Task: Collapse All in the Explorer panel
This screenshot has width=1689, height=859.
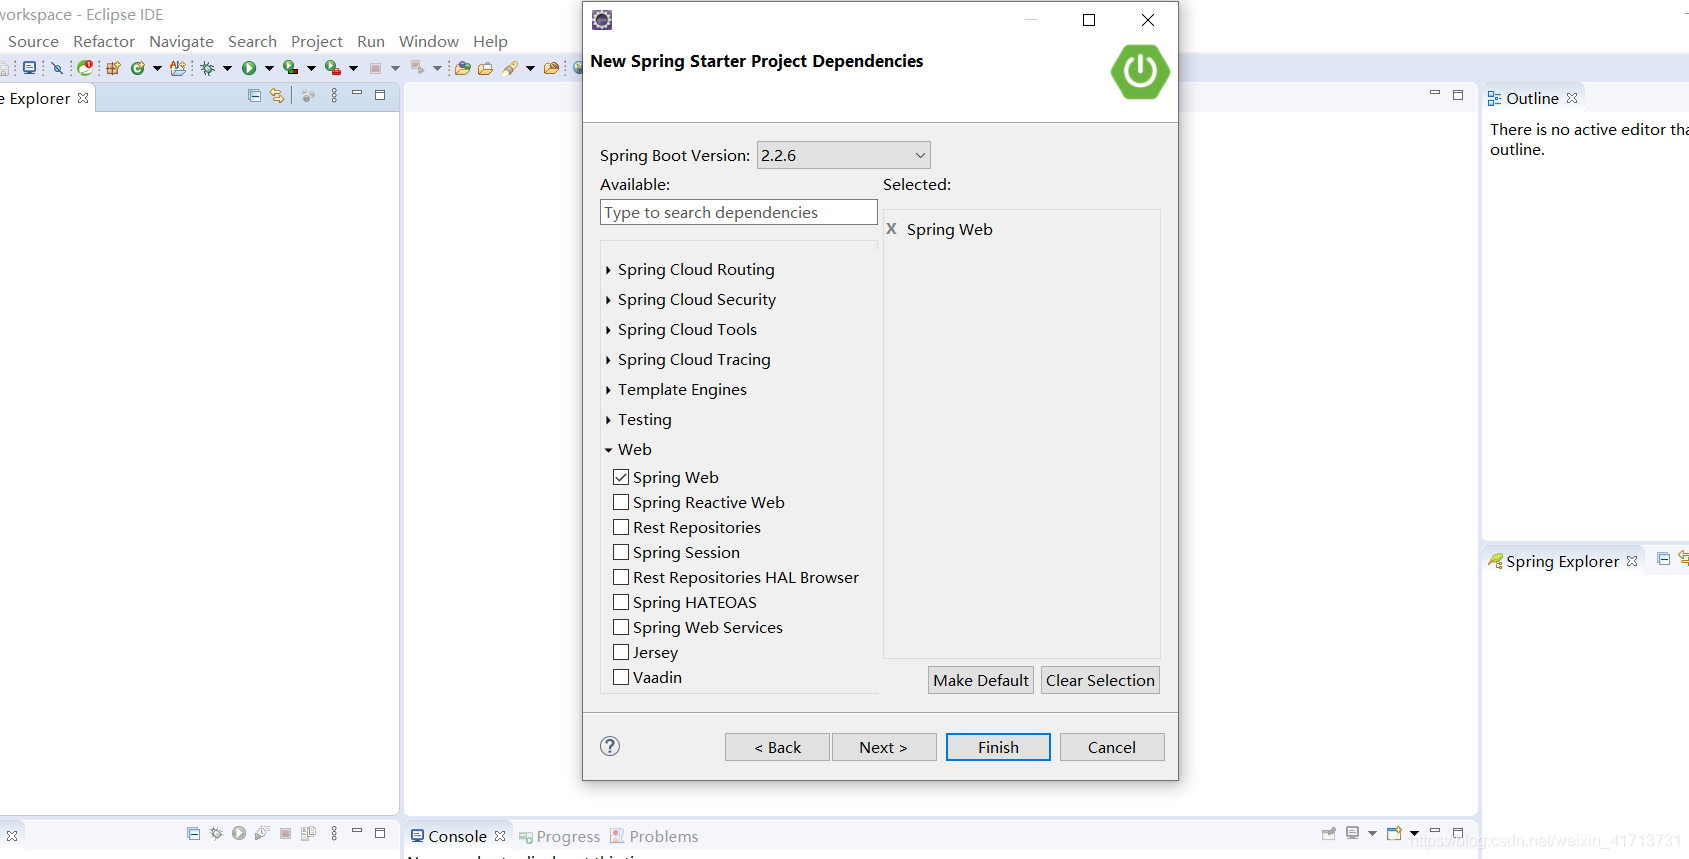Action: coord(254,95)
